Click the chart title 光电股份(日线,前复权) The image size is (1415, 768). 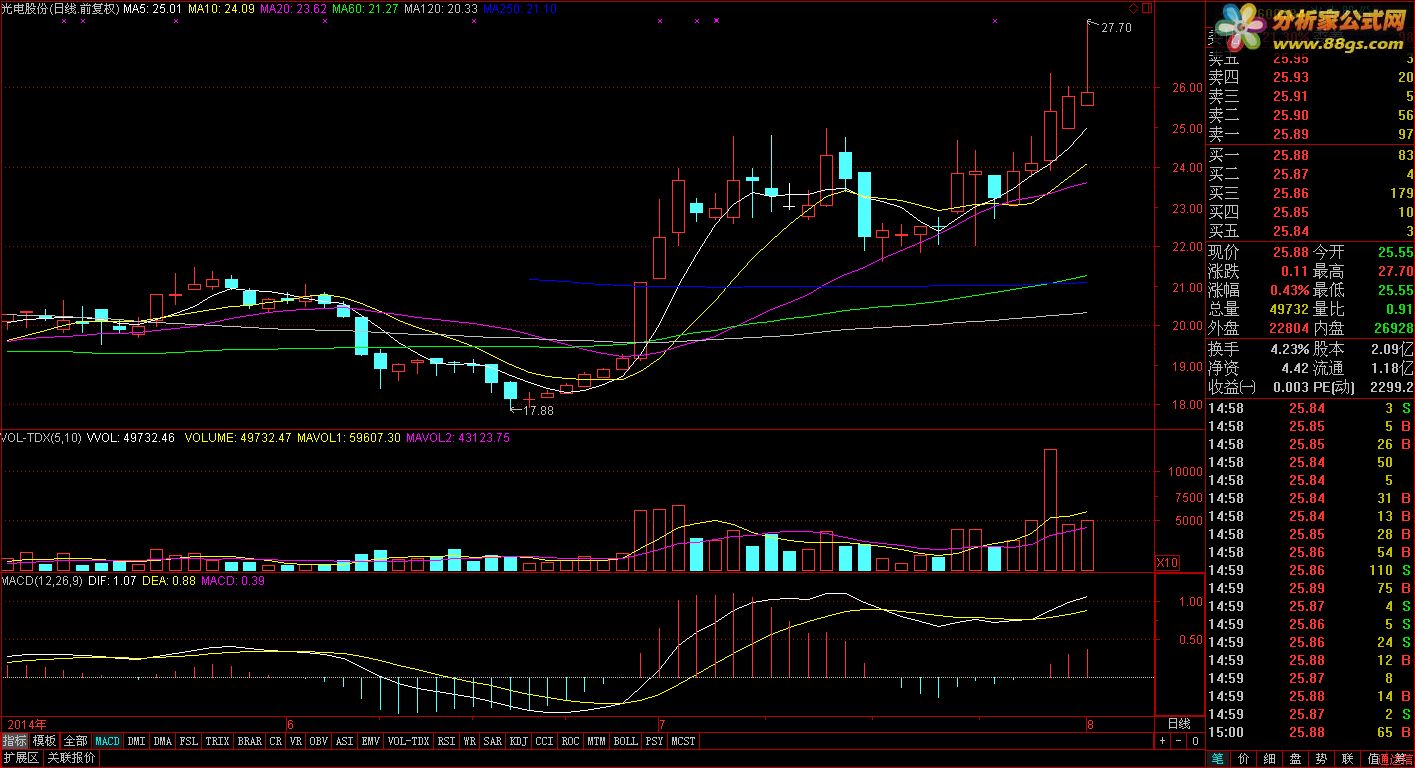[x=60, y=8]
